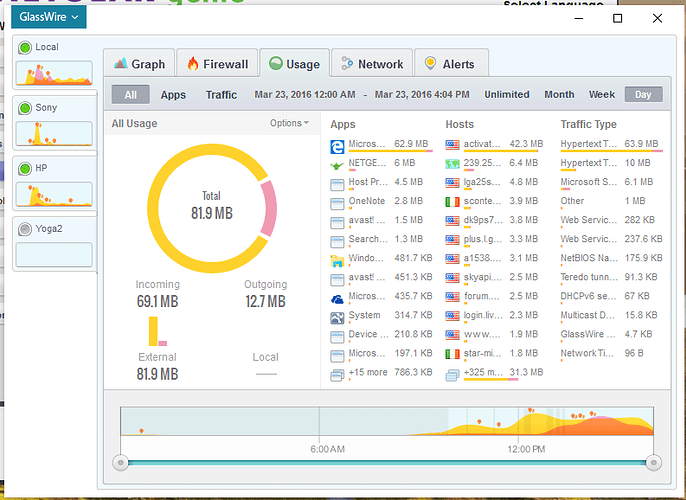Switch time range to Week
Image resolution: width=686 pixels, height=500 pixels.
pyautogui.click(x=602, y=95)
